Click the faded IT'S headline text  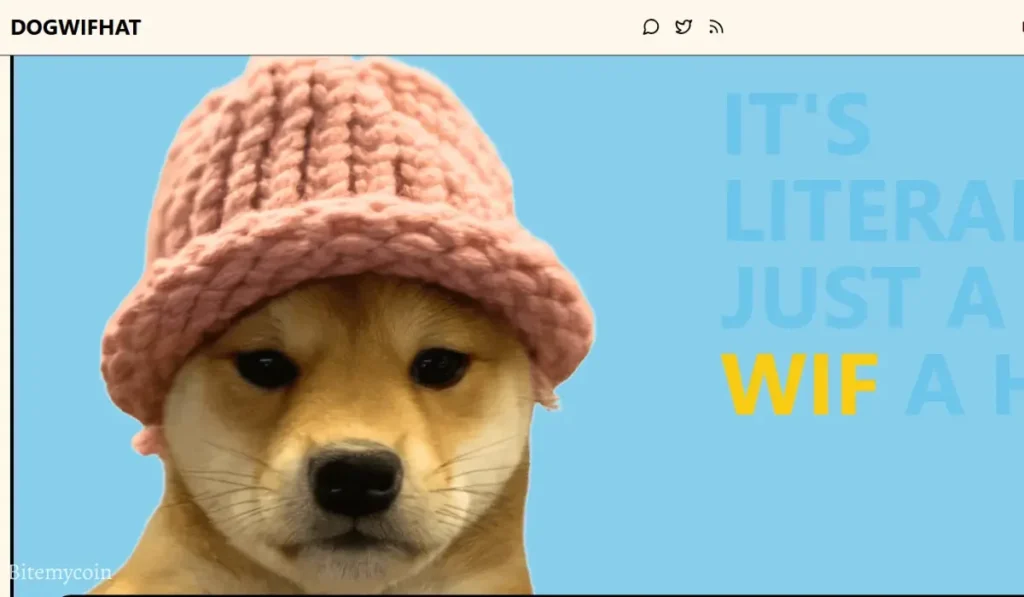796,124
